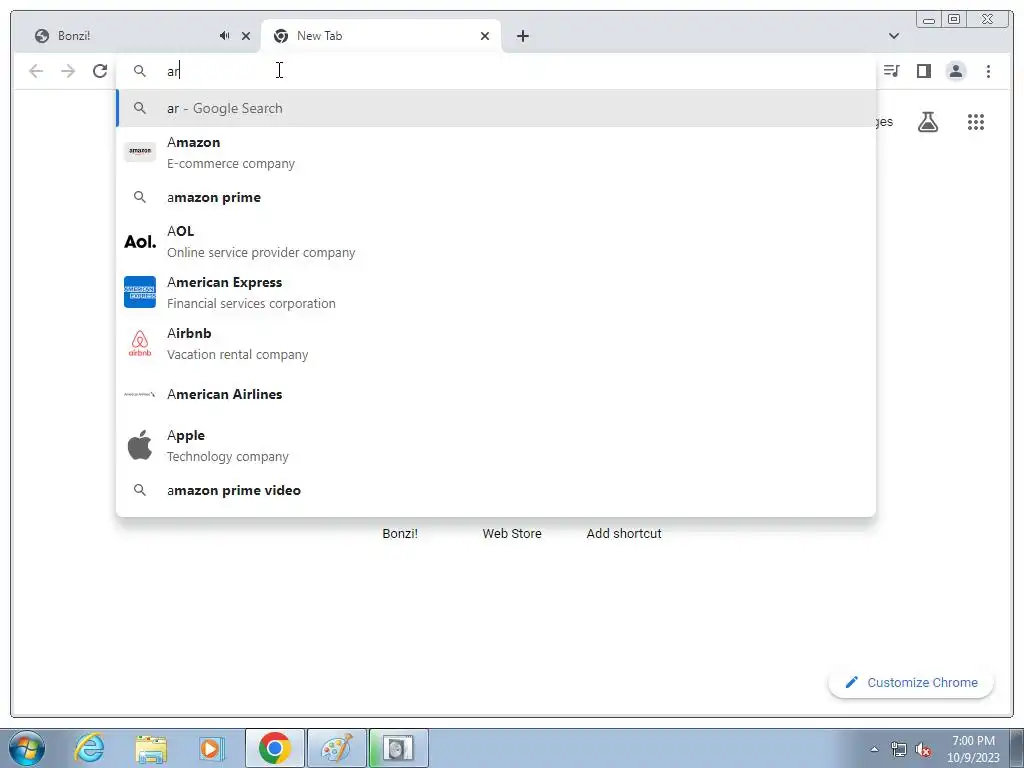Open the Chrome three-dot menu
1024x768 pixels.
[x=988, y=71]
